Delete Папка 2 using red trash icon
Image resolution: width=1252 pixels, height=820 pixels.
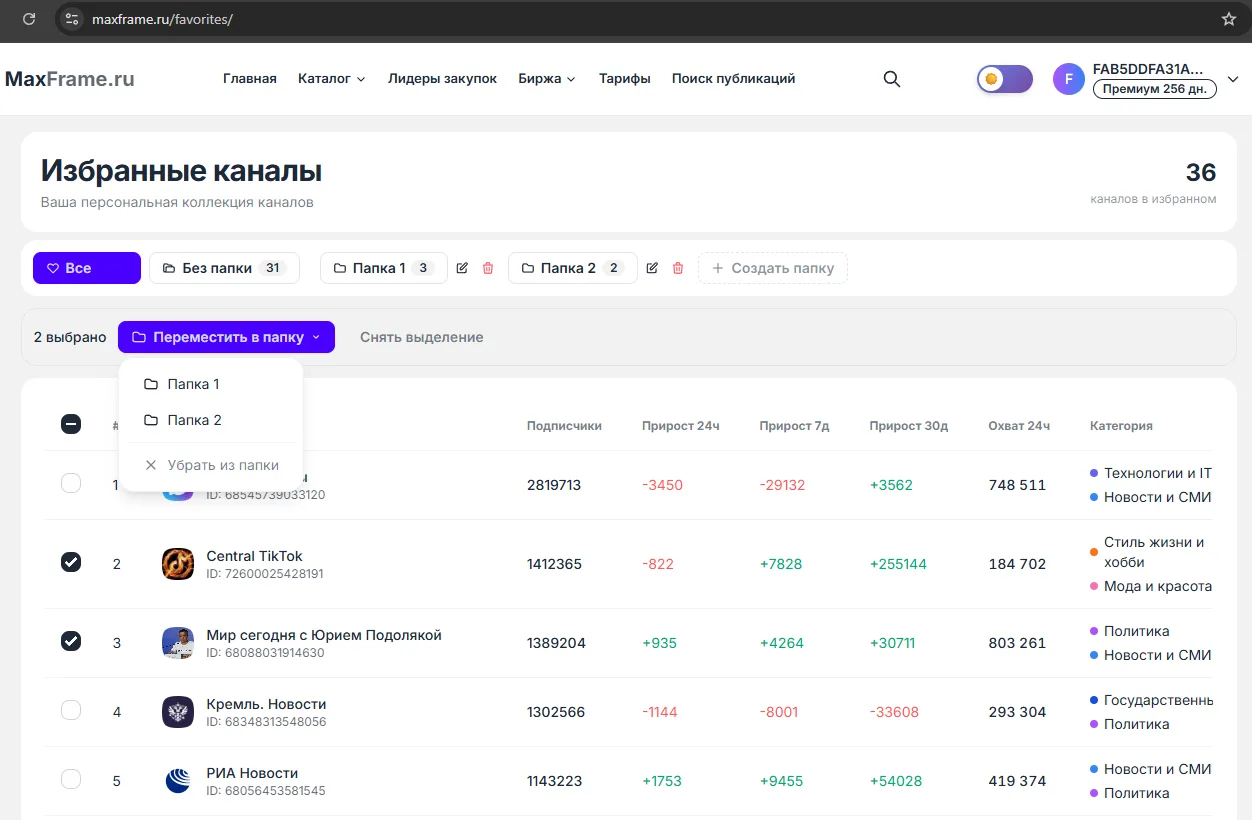point(678,268)
